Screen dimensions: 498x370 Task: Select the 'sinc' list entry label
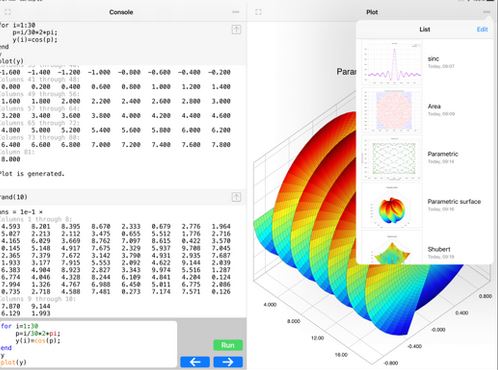(433, 59)
